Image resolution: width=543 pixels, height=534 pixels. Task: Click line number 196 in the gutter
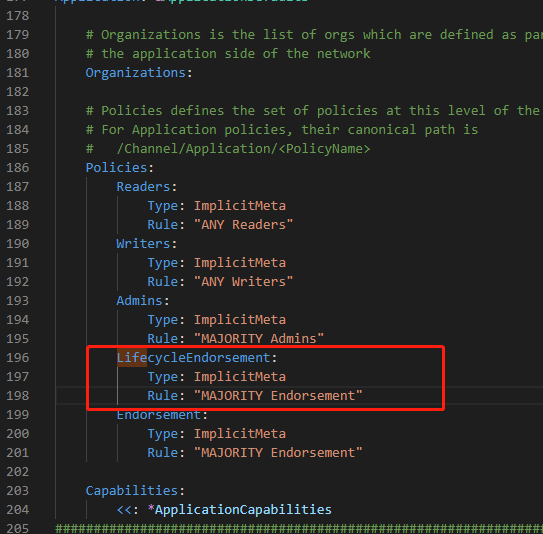(x=18, y=358)
